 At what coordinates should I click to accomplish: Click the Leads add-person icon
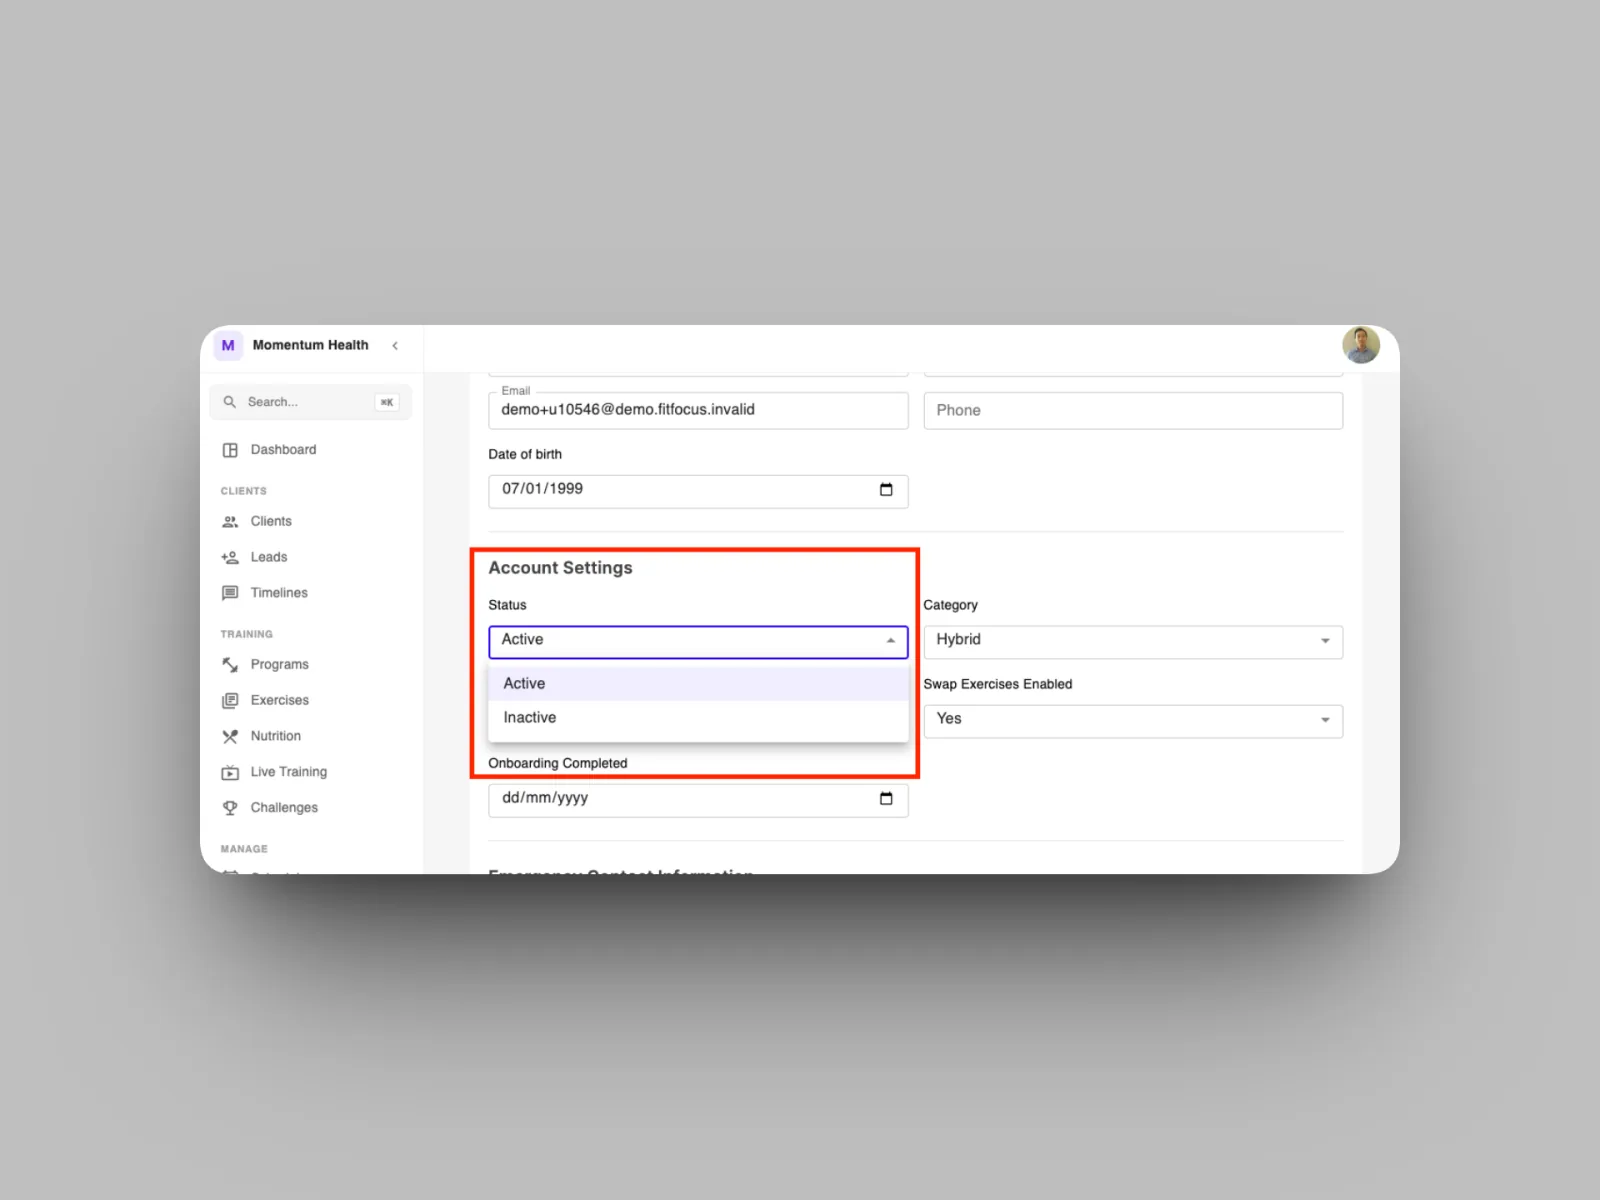(x=230, y=557)
